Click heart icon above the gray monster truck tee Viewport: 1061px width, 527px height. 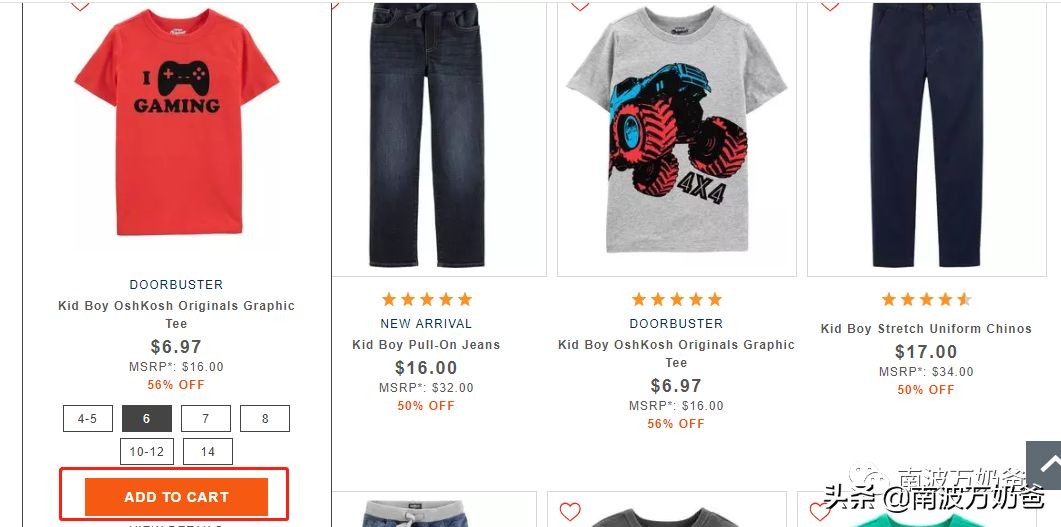tap(580, 6)
